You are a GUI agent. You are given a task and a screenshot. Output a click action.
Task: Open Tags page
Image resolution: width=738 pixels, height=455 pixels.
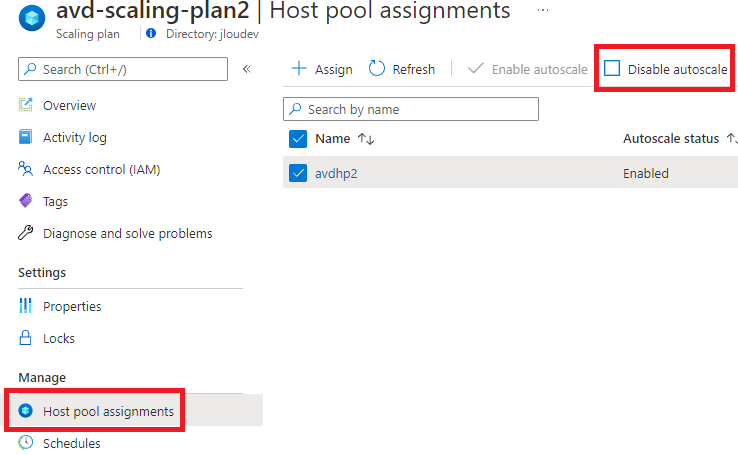pos(56,201)
